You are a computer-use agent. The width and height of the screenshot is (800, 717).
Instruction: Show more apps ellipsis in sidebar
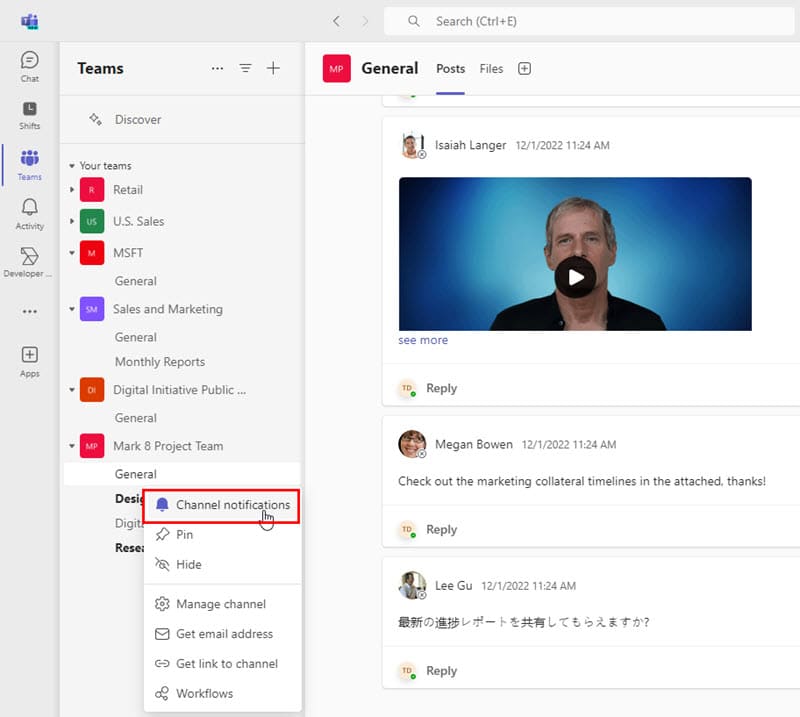point(30,311)
